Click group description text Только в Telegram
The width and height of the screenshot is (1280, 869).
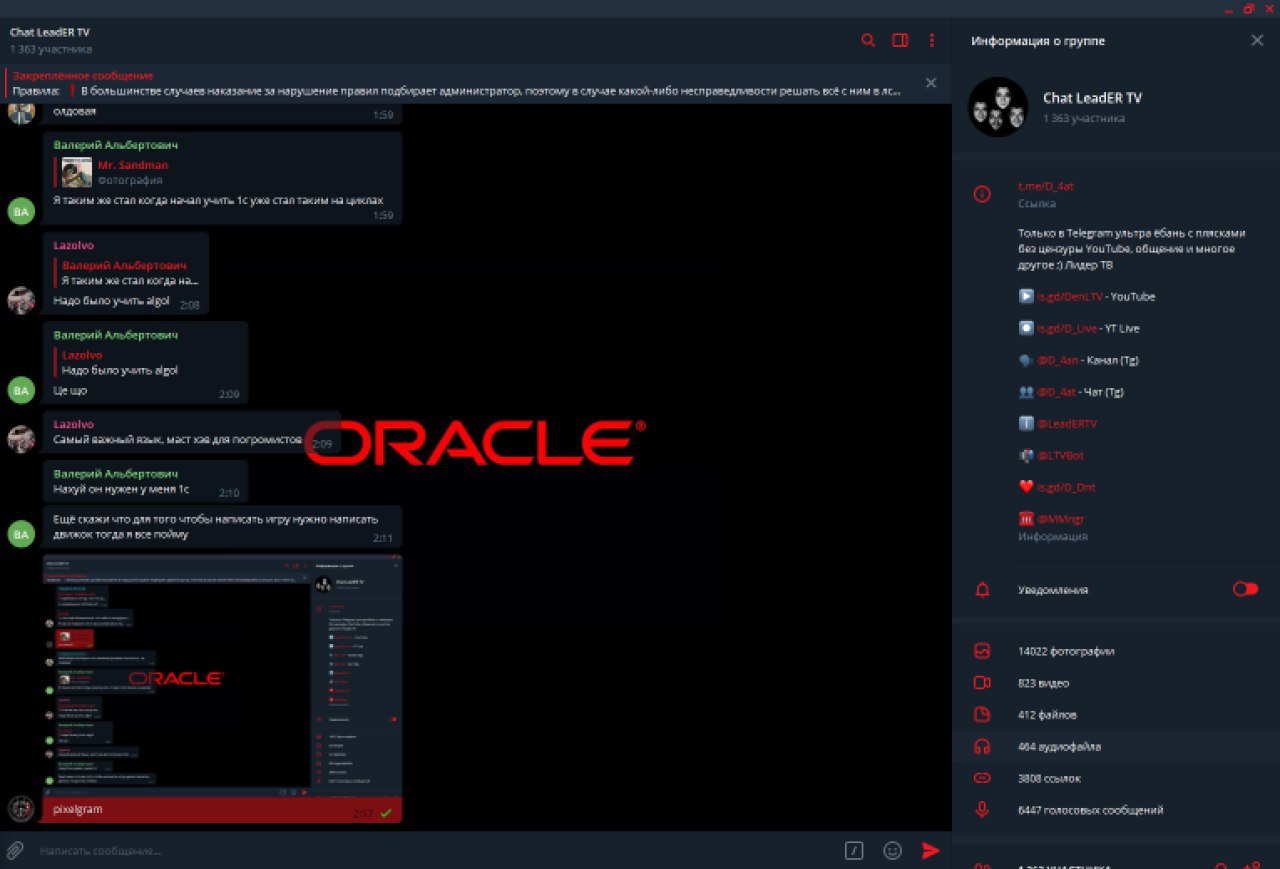(x=1132, y=249)
